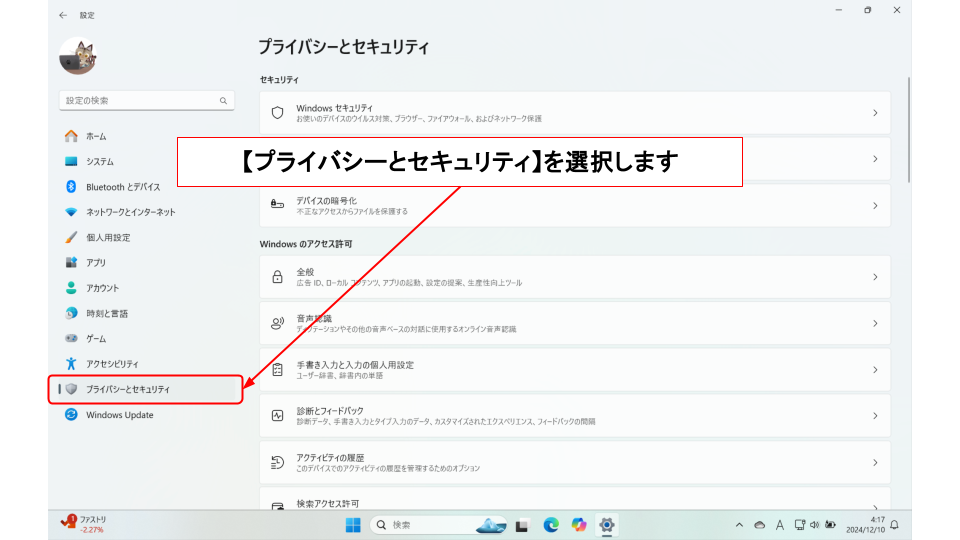Open 診断とフィードバック settings
Image resolution: width=960 pixels, height=540 pixels.
pos(574,415)
